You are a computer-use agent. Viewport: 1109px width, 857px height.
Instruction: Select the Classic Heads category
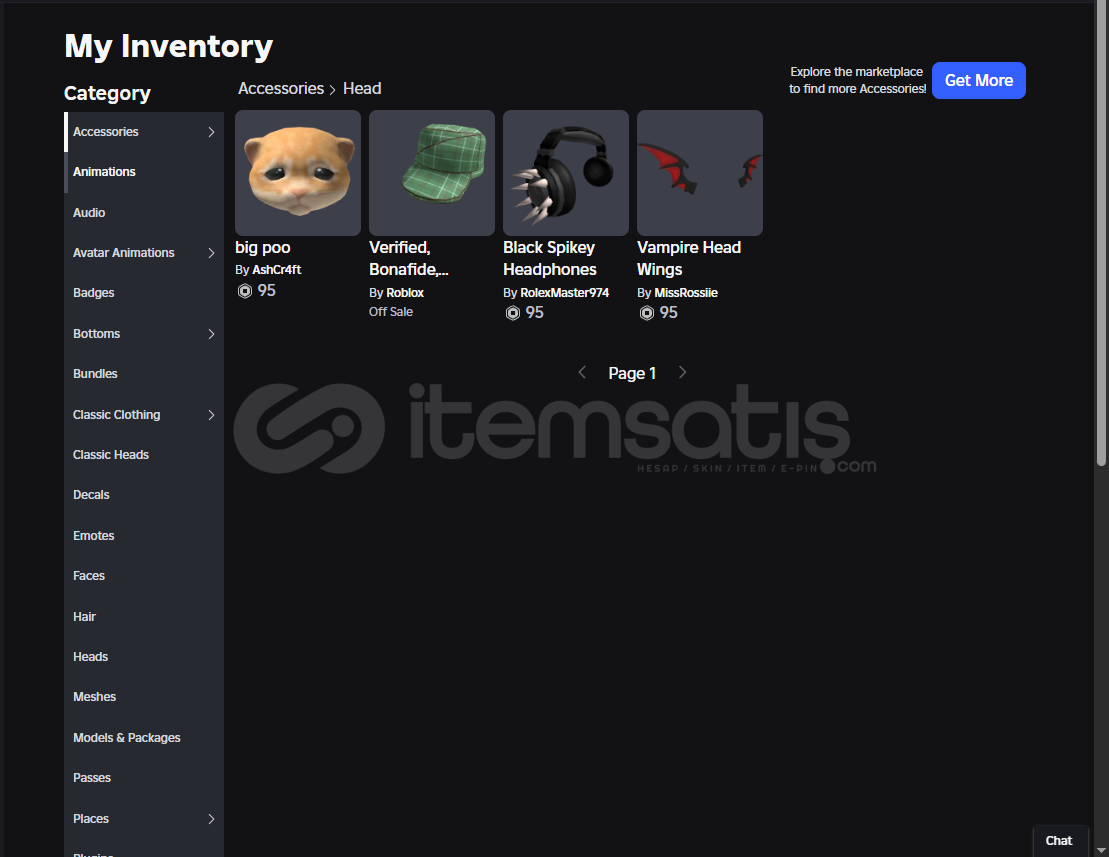click(x=144, y=455)
